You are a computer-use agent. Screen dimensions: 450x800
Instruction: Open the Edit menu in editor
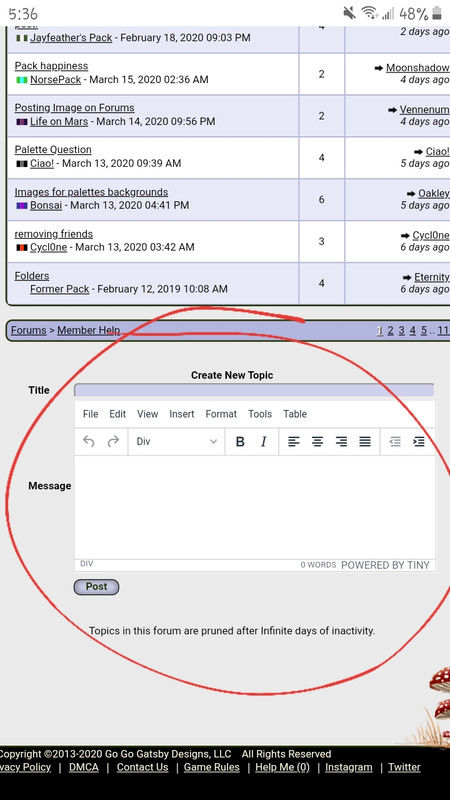coord(117,414)
